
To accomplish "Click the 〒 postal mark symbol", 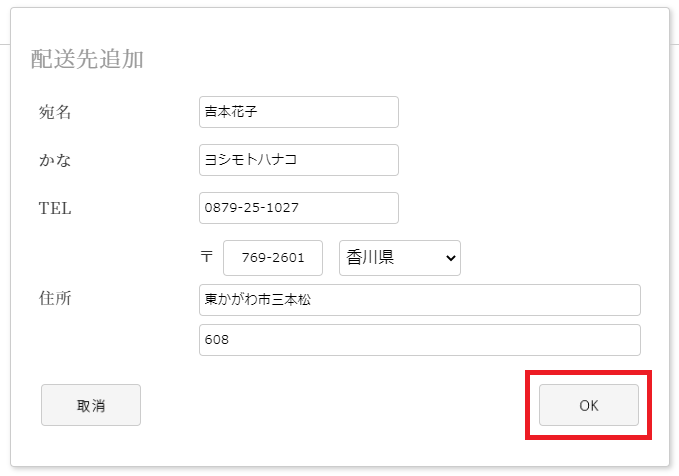I will click(x=207, y=257).
